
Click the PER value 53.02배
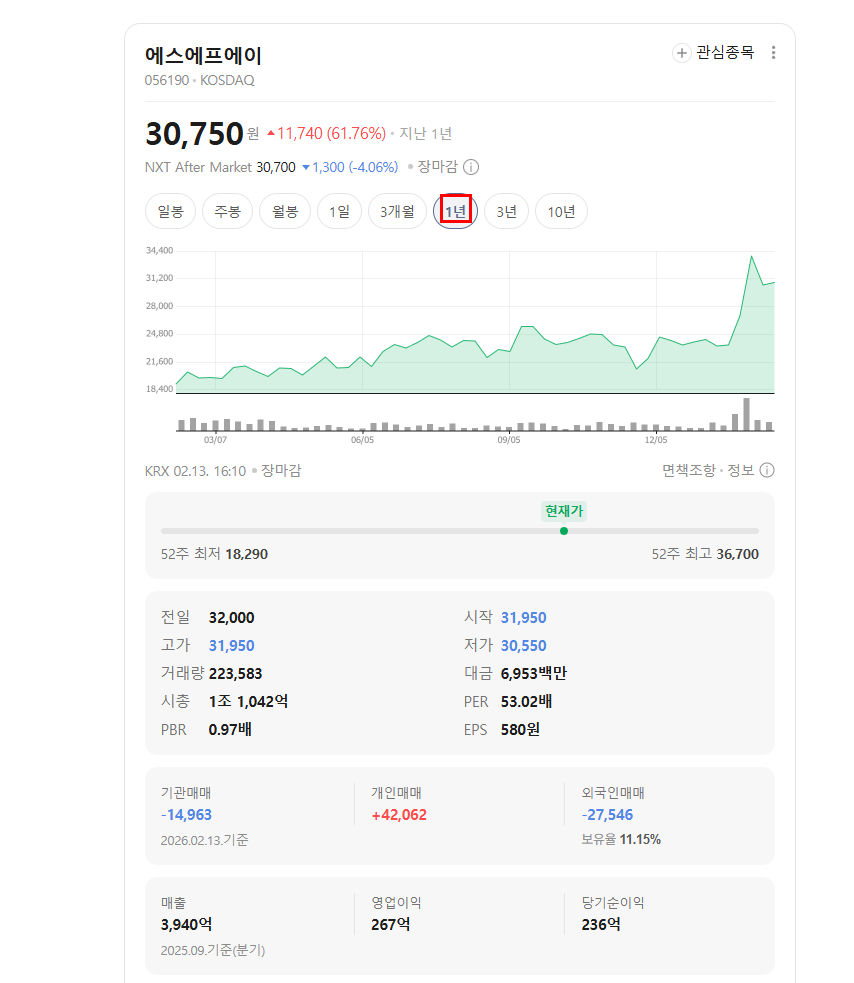click(526, 702)
